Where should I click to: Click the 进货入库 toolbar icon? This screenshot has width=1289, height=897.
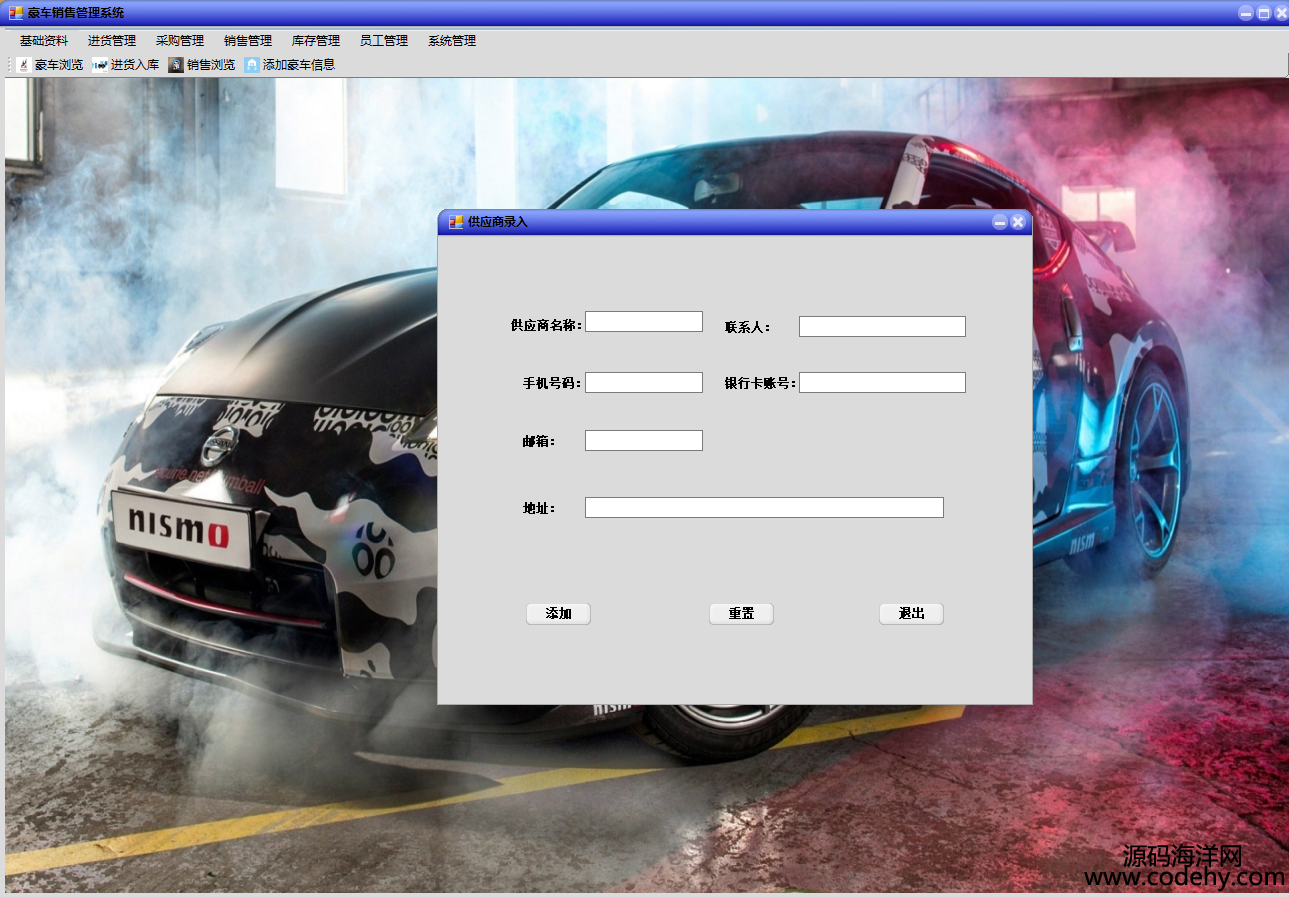[x=100, y=65]
